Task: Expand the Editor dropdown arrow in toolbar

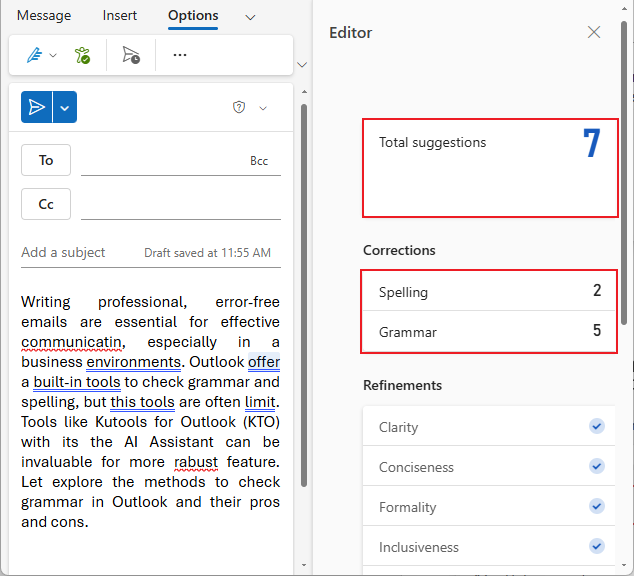Action: 53,55
